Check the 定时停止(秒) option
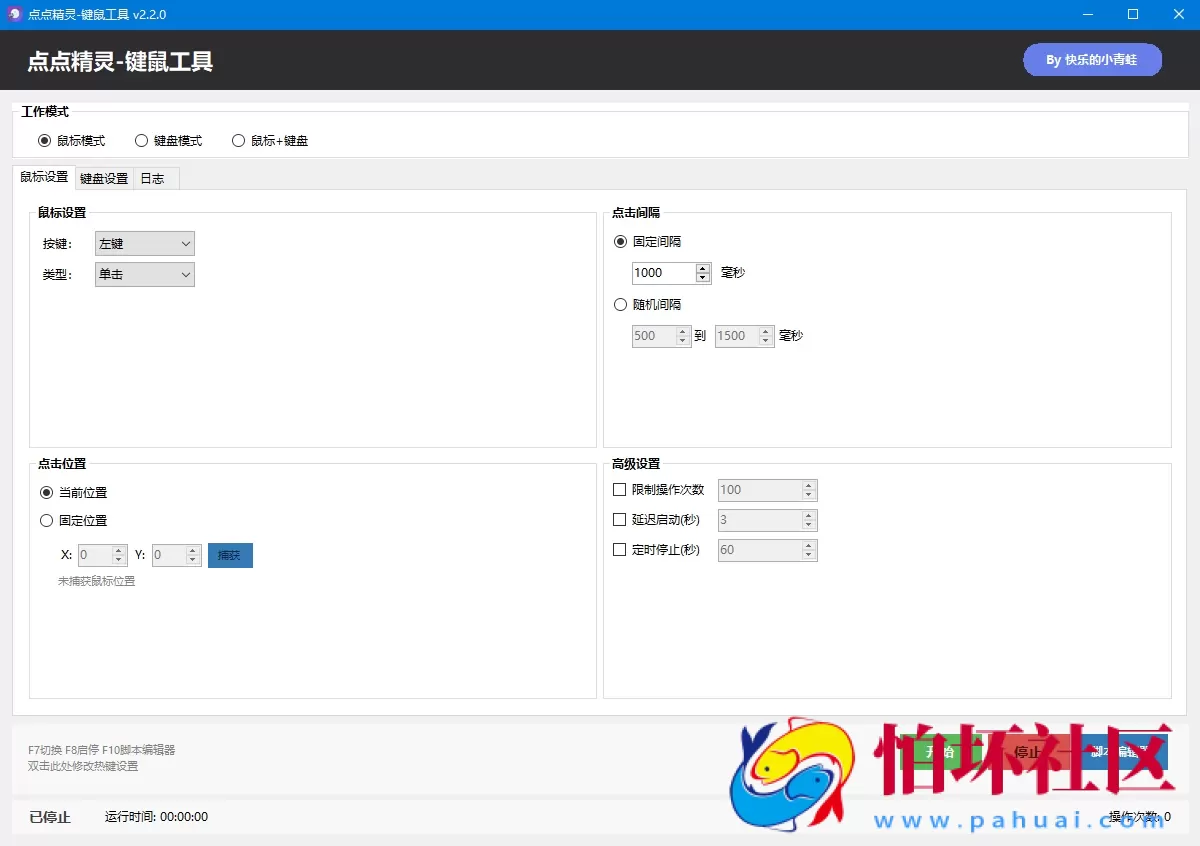Viewport: 1200px width, 846px height. pyautogui.click(x=619, y=550)
